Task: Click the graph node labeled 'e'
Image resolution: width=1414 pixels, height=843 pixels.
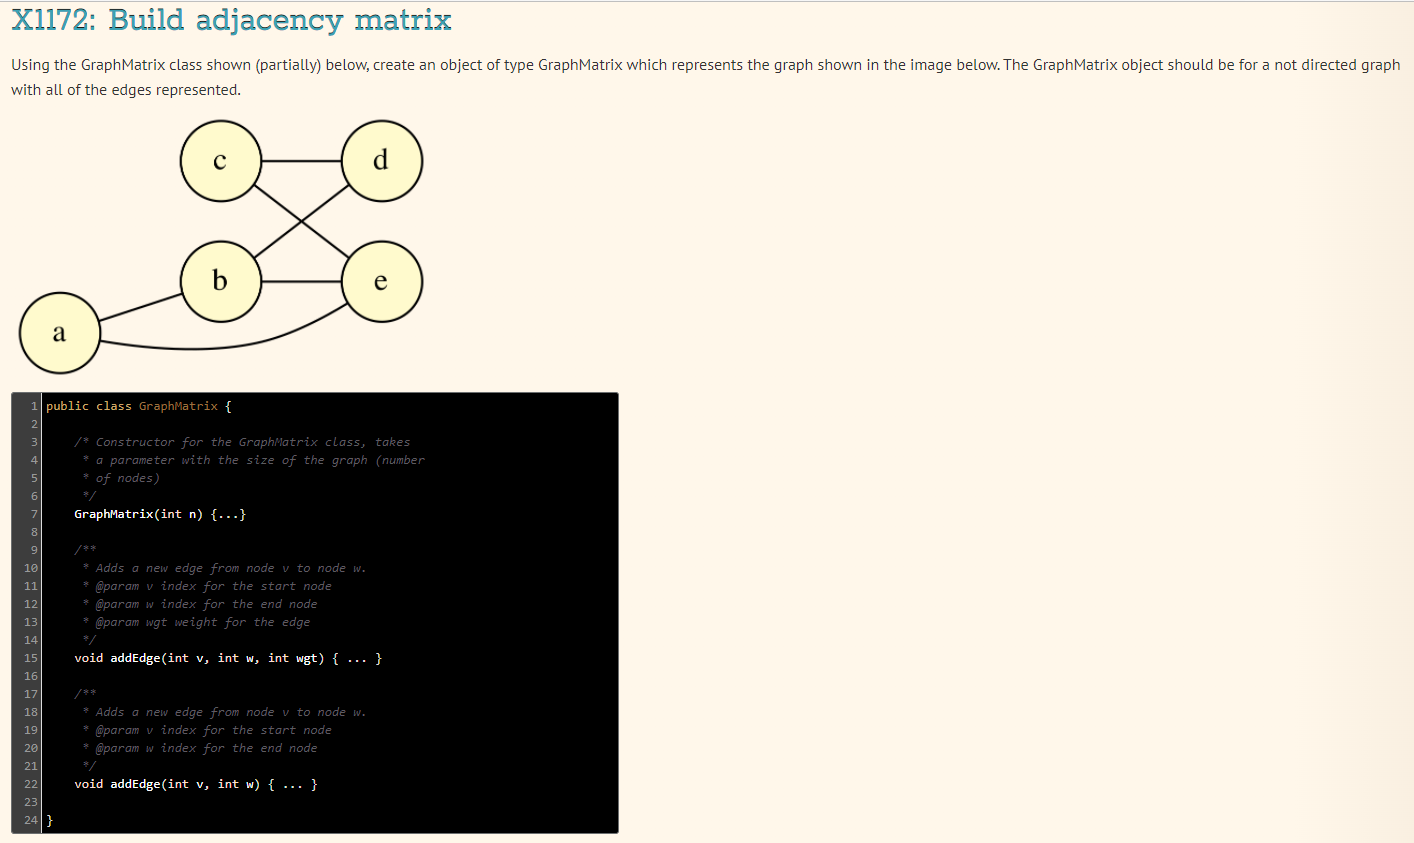Action: [x=382, y=281]
